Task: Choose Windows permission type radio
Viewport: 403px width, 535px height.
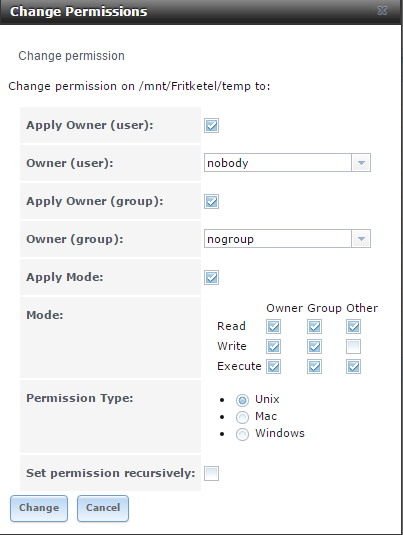Action: 243,434
